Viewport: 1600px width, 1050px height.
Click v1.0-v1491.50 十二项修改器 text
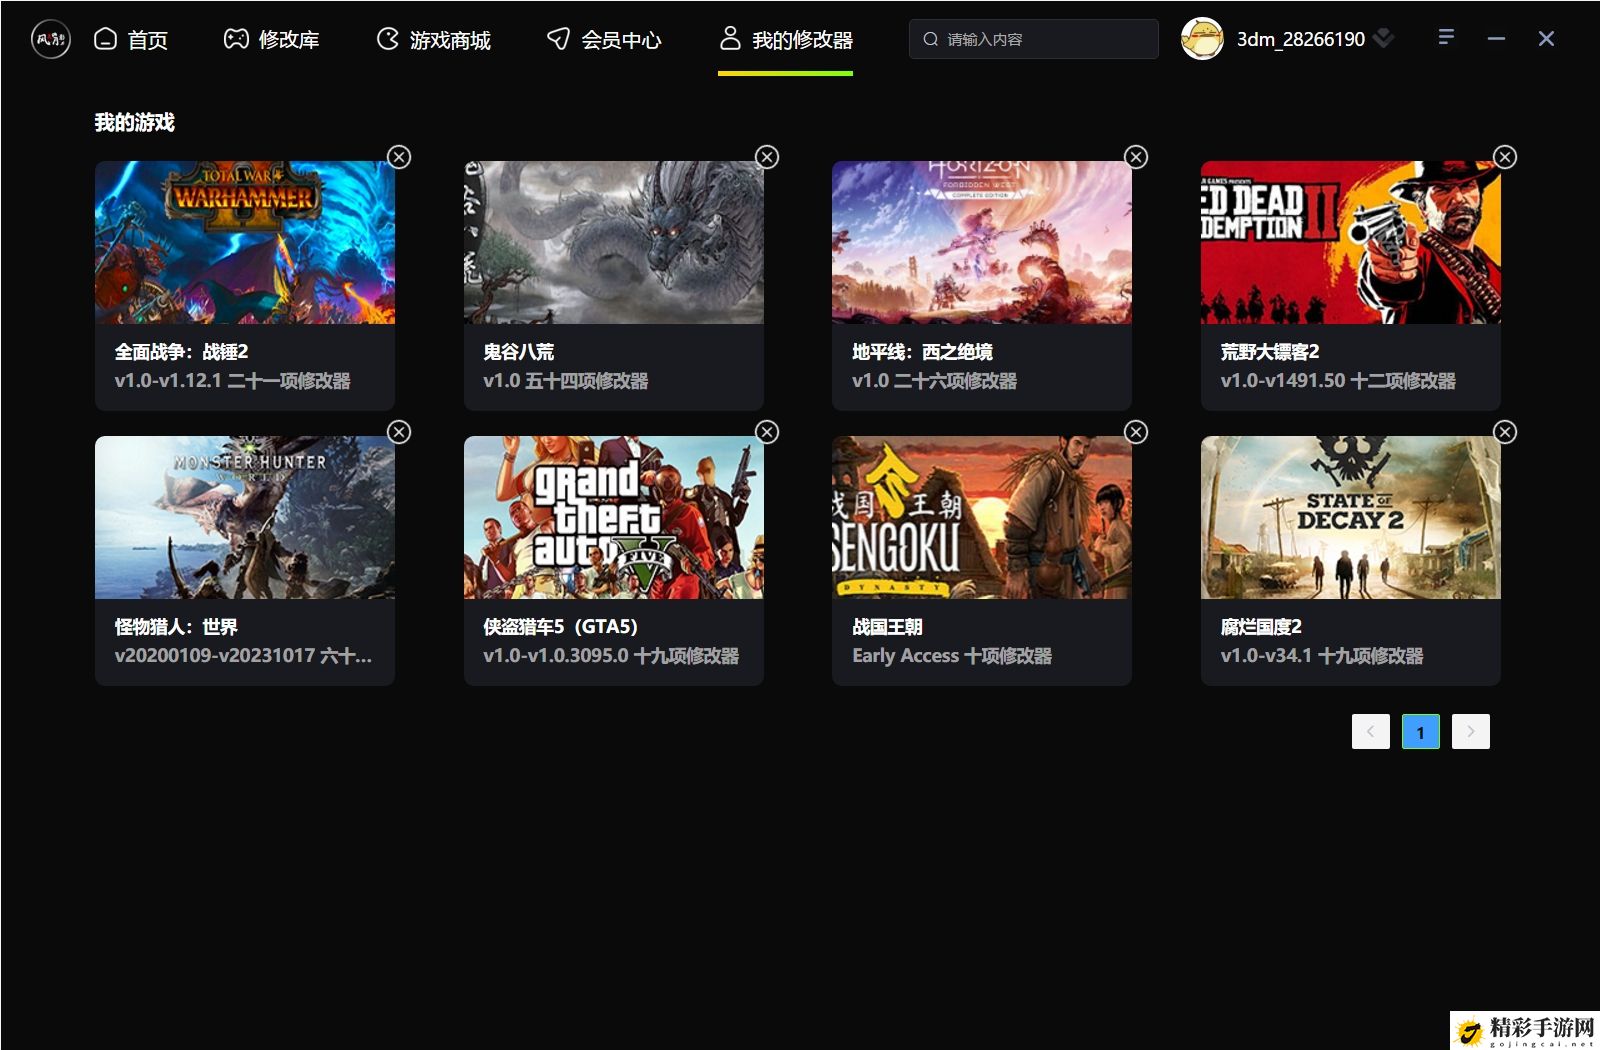click(x=1338, y=381)
